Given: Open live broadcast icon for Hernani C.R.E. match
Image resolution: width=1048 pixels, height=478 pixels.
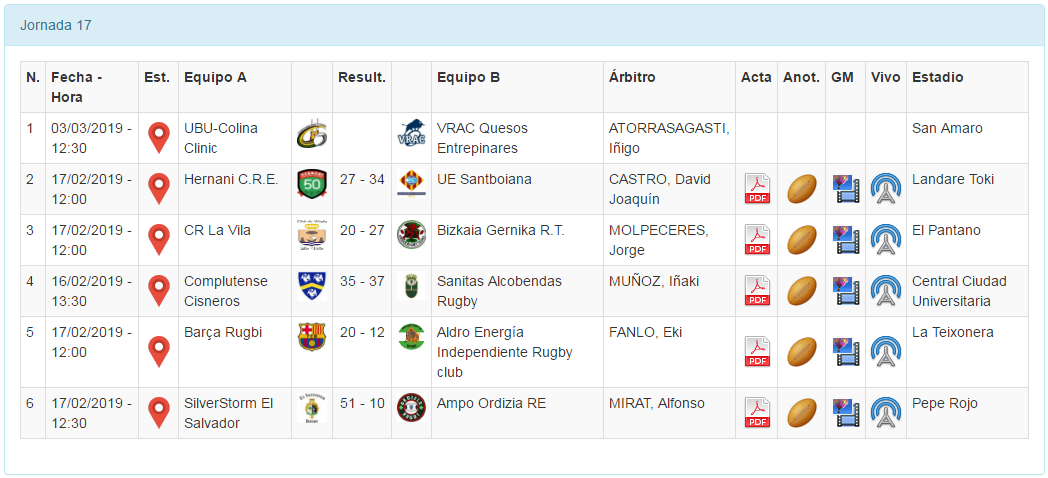Looking at the screenshot, I should [x=885, y=189].
